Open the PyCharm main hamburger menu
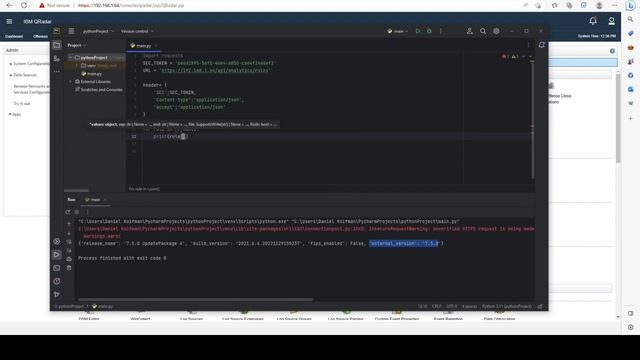This screenshot has width=640, height=360. [x=71, y=31]
